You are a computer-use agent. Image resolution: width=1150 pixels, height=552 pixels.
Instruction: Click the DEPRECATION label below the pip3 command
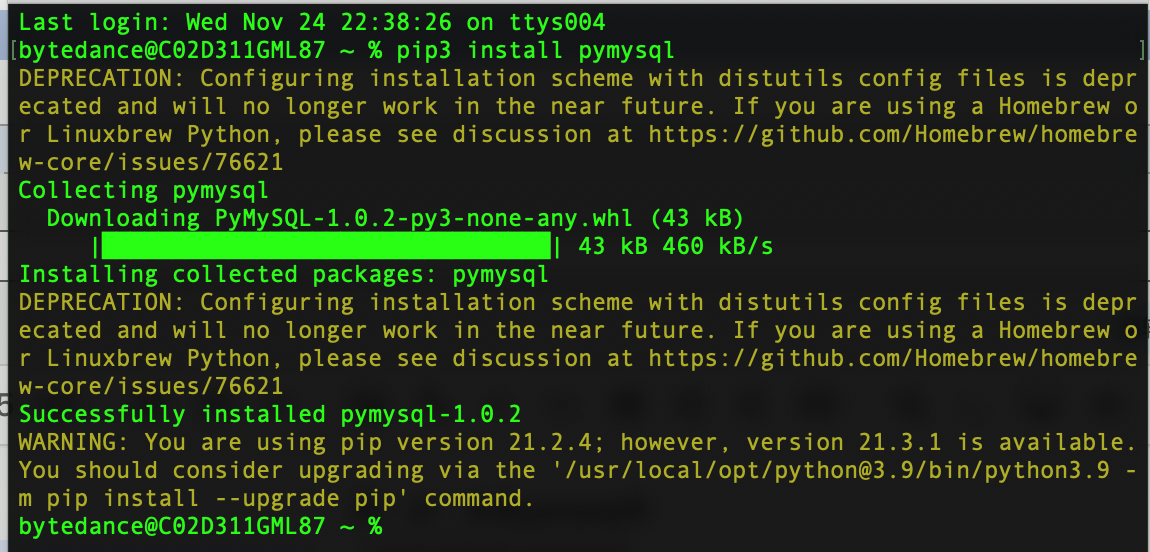[x=102, y=78]
